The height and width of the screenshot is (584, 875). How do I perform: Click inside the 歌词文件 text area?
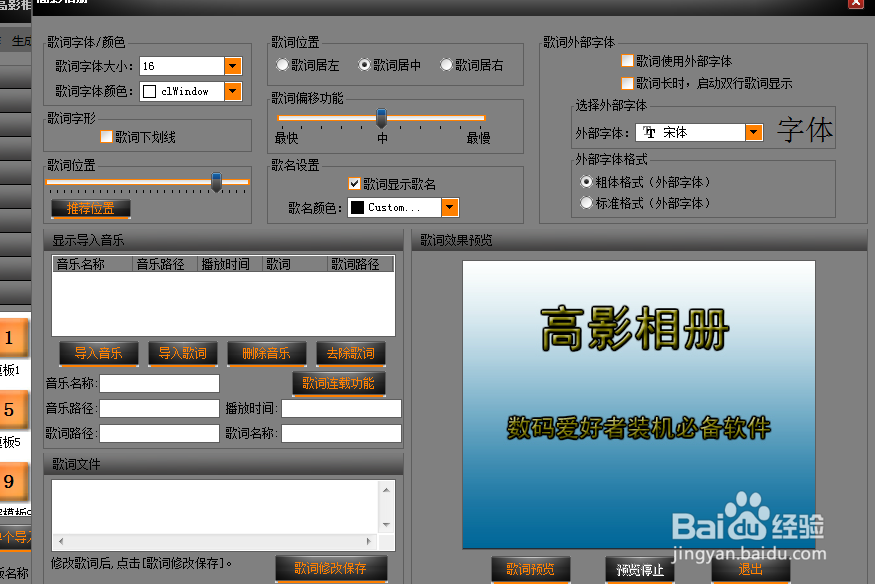click(x=215, y=507)
